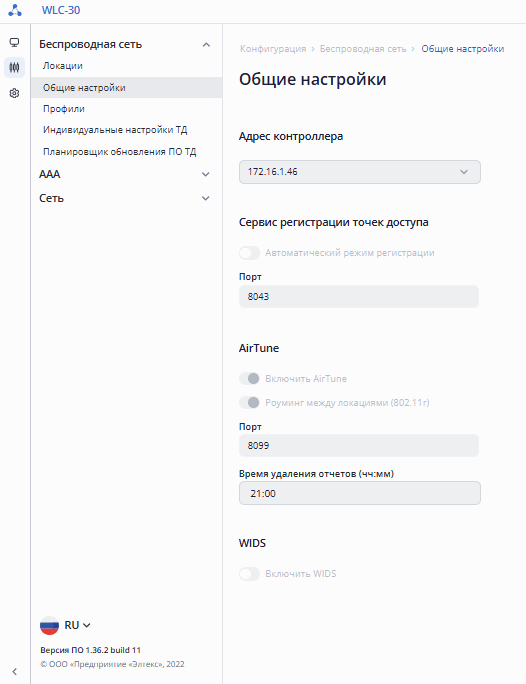Click the Russian flag language icon
The width and height of the screenshot is (526, 684).
(49, 625)
